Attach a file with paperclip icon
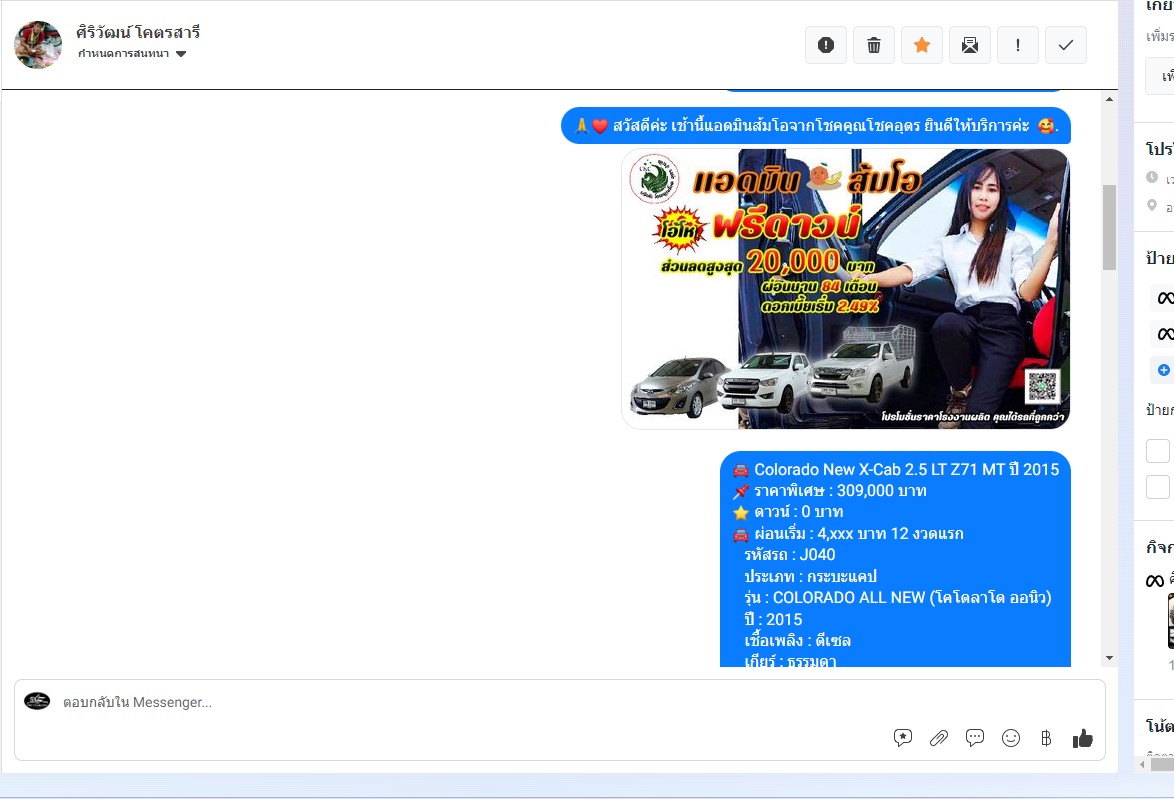The image size is (1174, 799). click(939, 738)
